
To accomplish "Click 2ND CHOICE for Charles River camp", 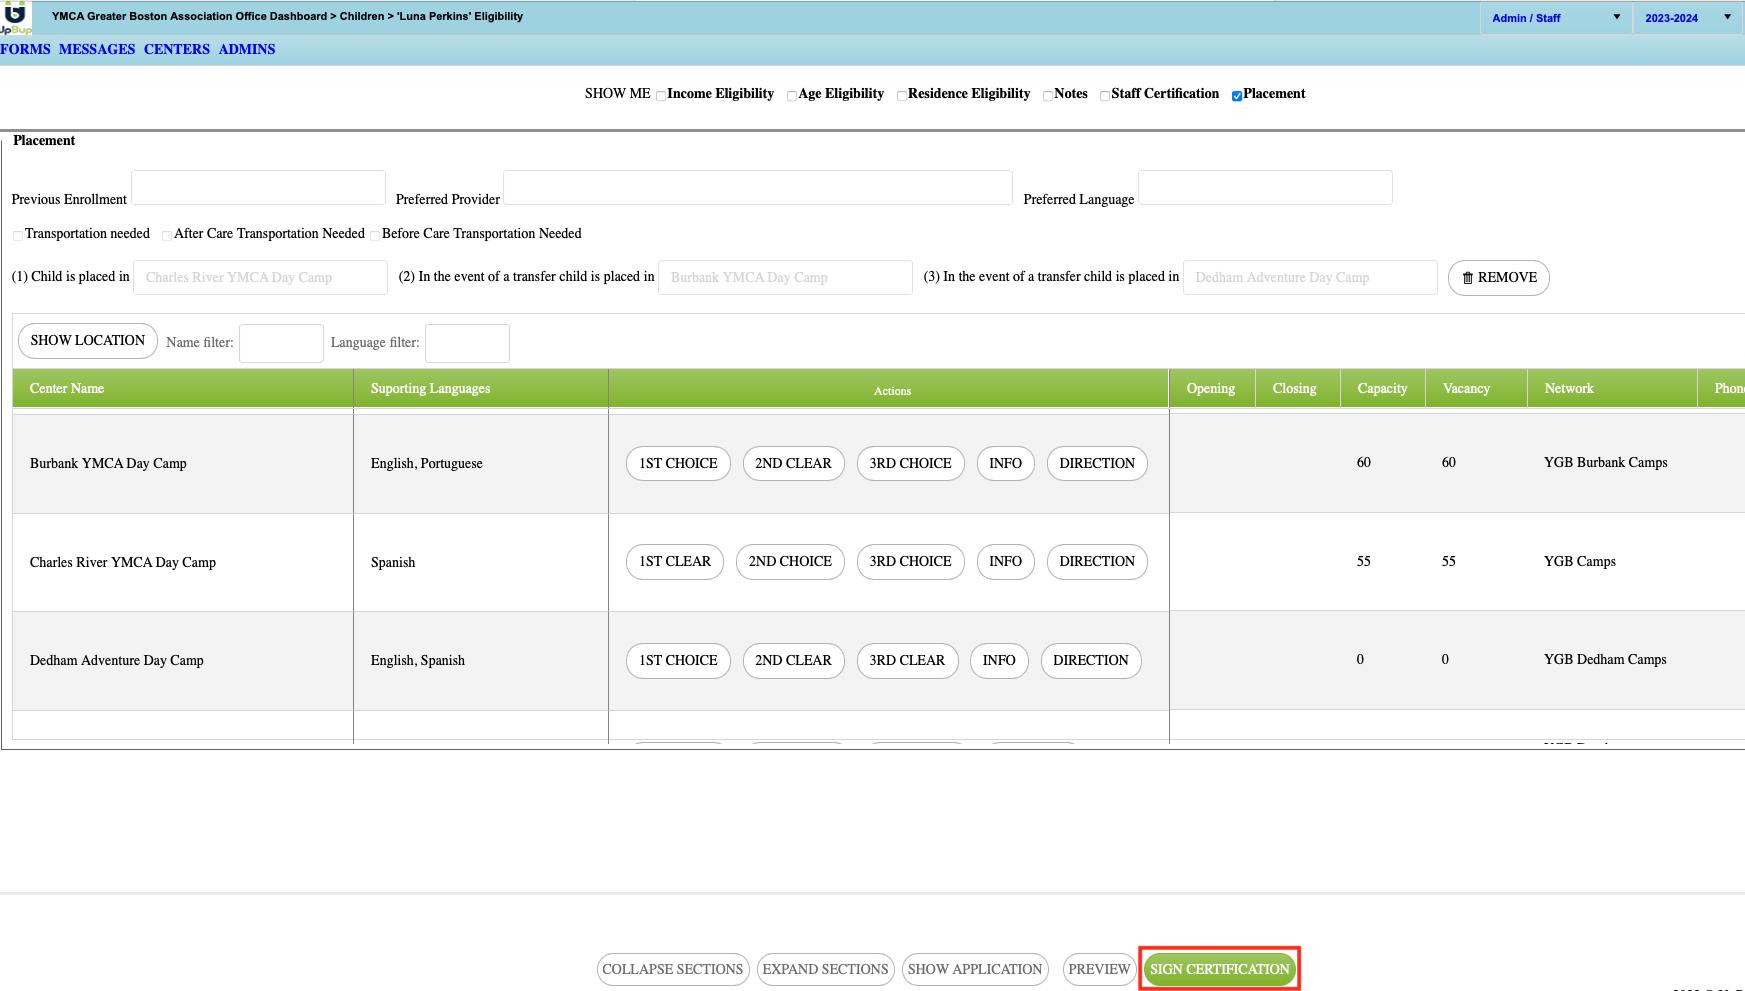I will (x=790, y=562).
